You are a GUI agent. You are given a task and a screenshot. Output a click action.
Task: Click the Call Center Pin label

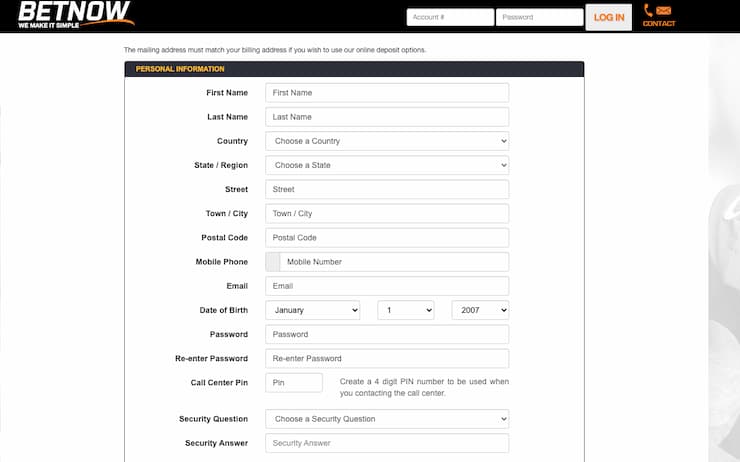219,382
